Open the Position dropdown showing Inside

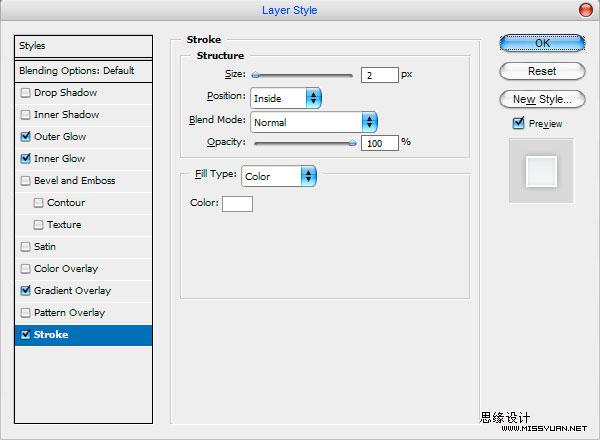tap(286, 98)
